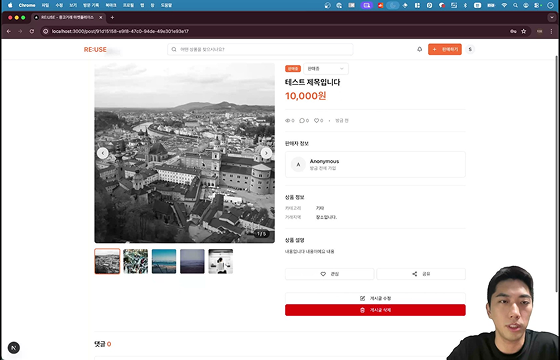560x360 pixels.
Task: Click the heart 관심 button
Action: [329, 274]
